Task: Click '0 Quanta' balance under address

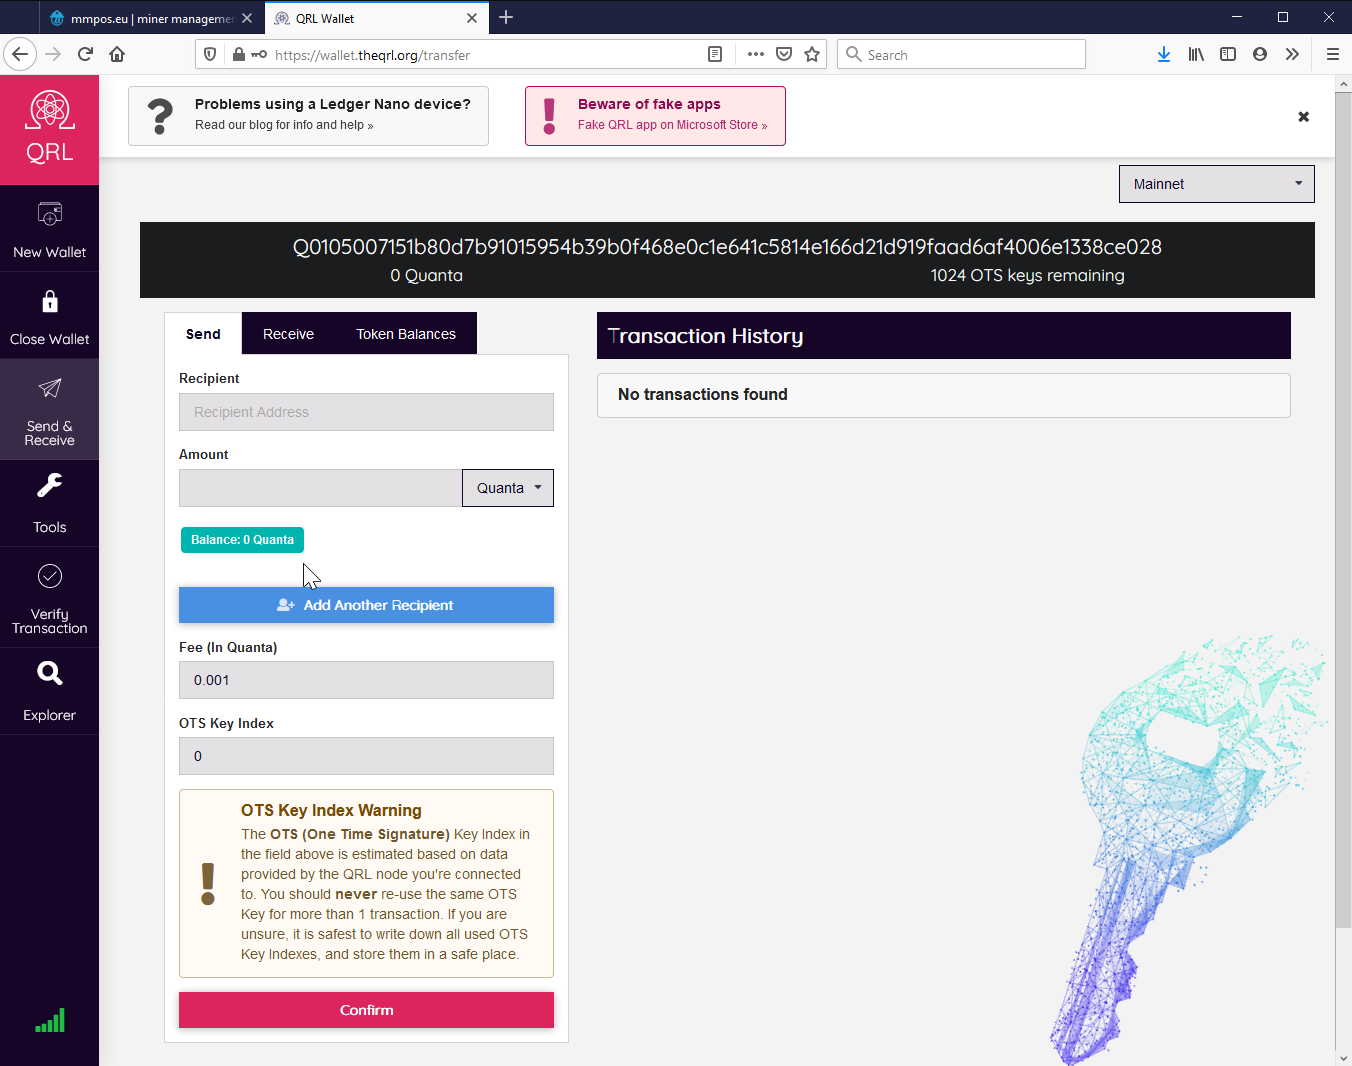Action: (x=426, y=275)
